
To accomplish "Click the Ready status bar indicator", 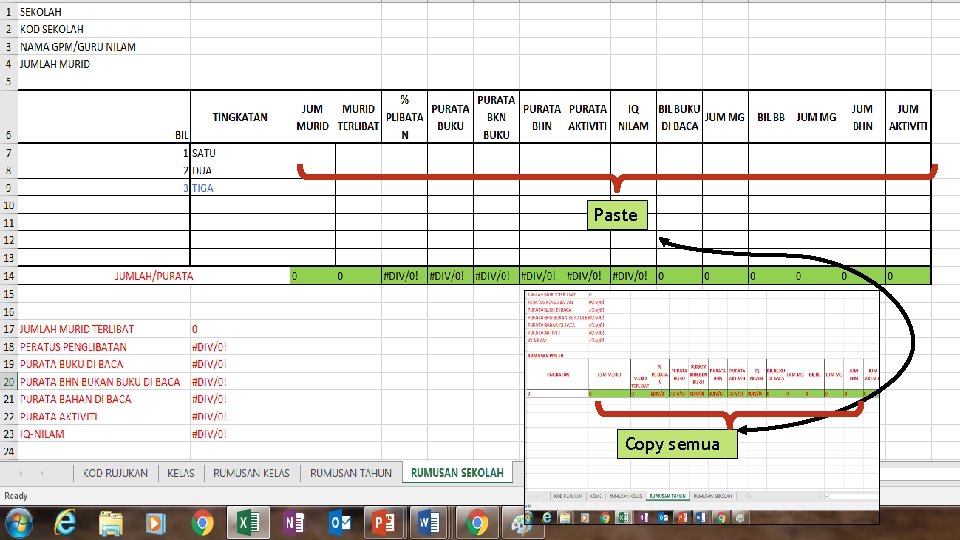I will pyautogui.click(x=16, y=496).
